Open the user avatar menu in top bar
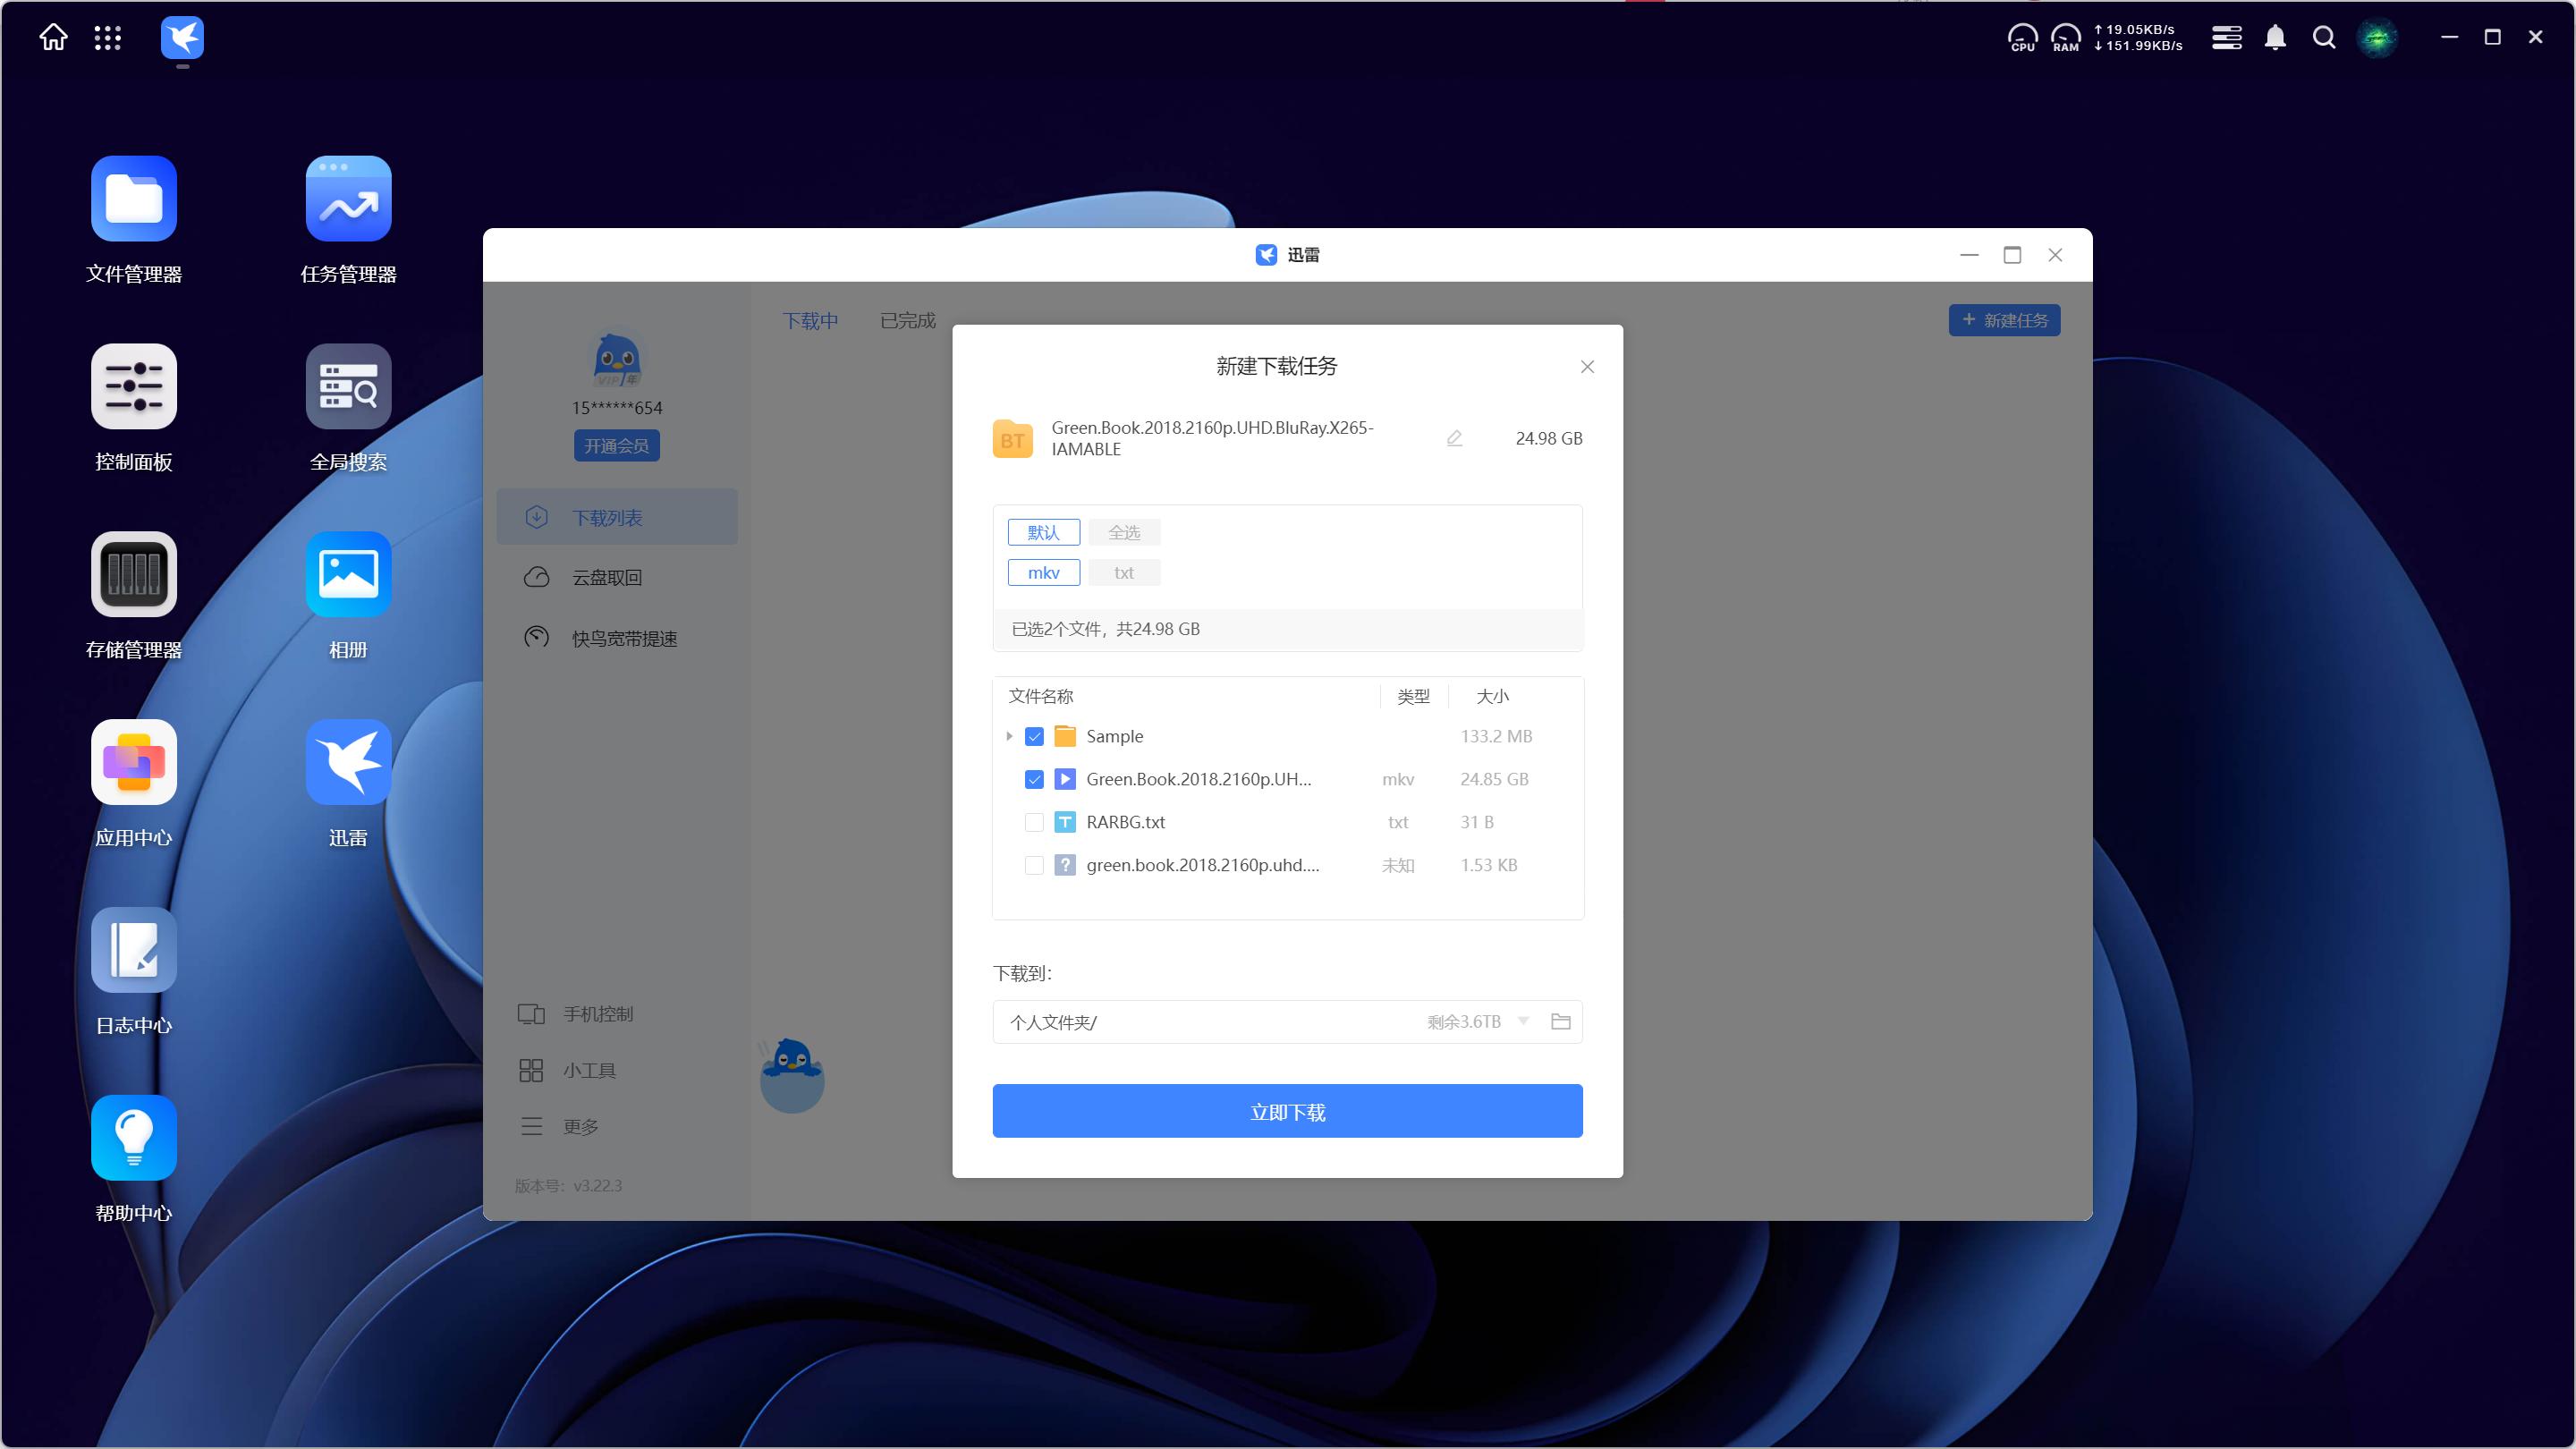 [2377, 38]
